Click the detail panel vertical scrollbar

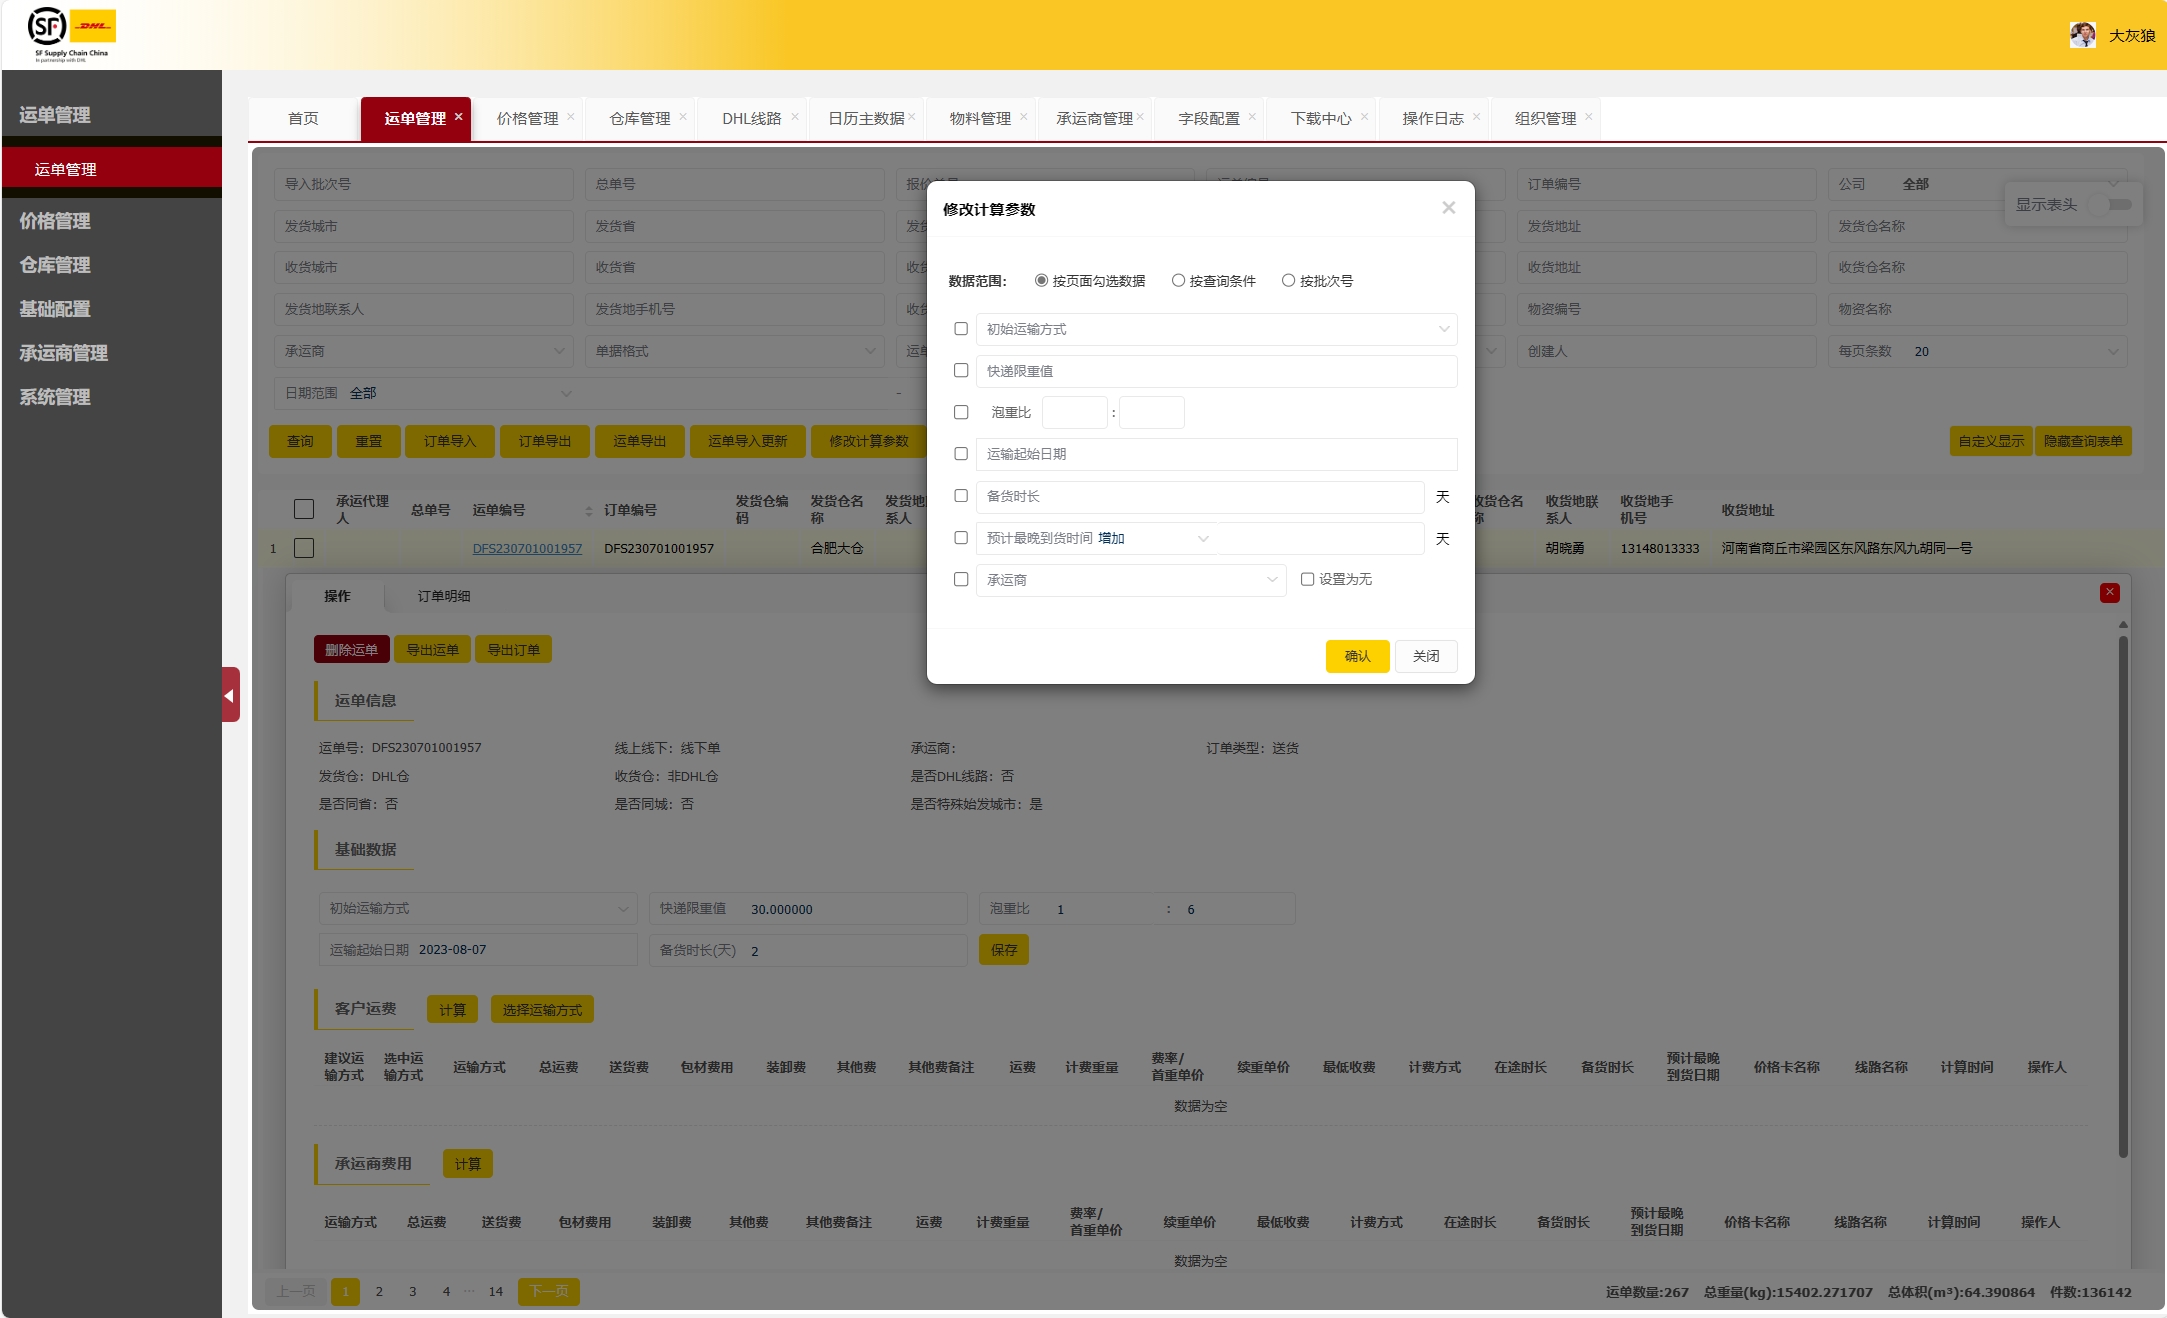pyautogui.click(x=2123, y=895)
